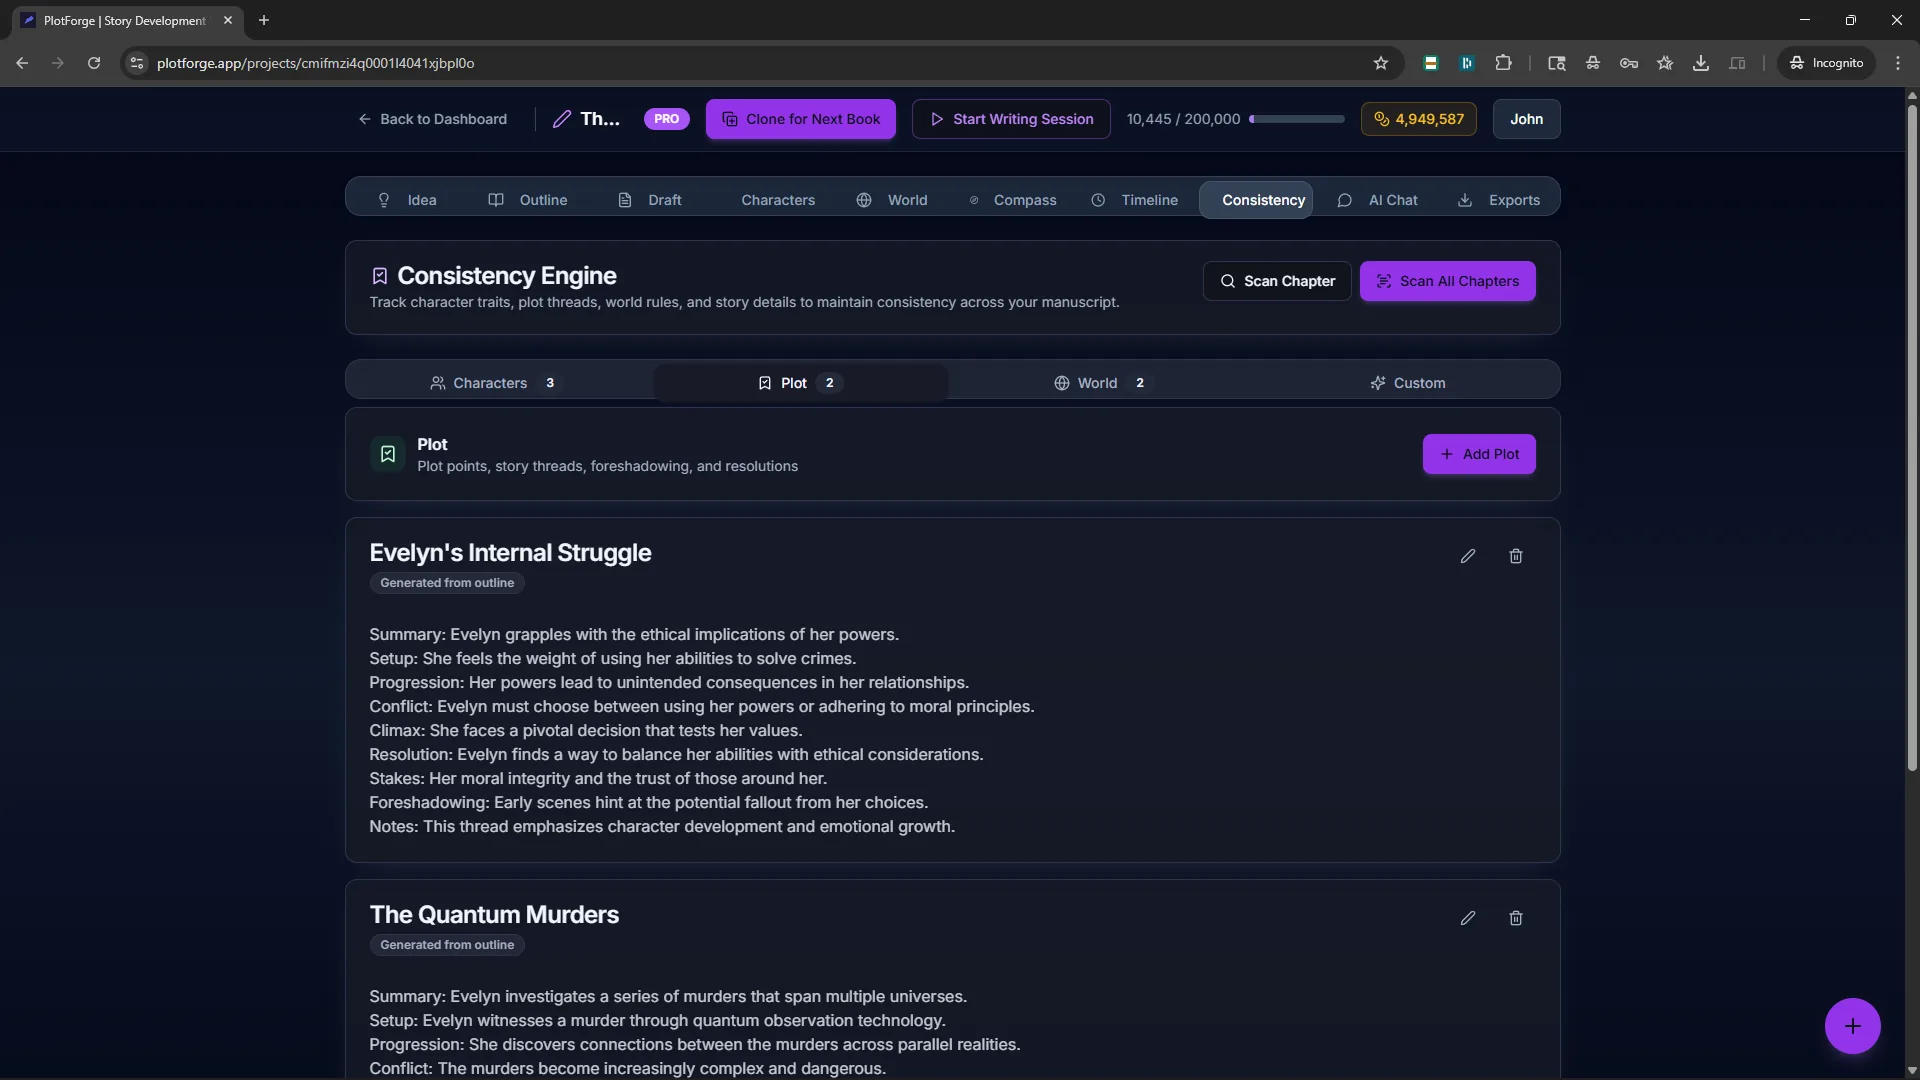Close the PlotForge browser tab
This screenshot has height=1080, width=1920.
pos(228,20)
